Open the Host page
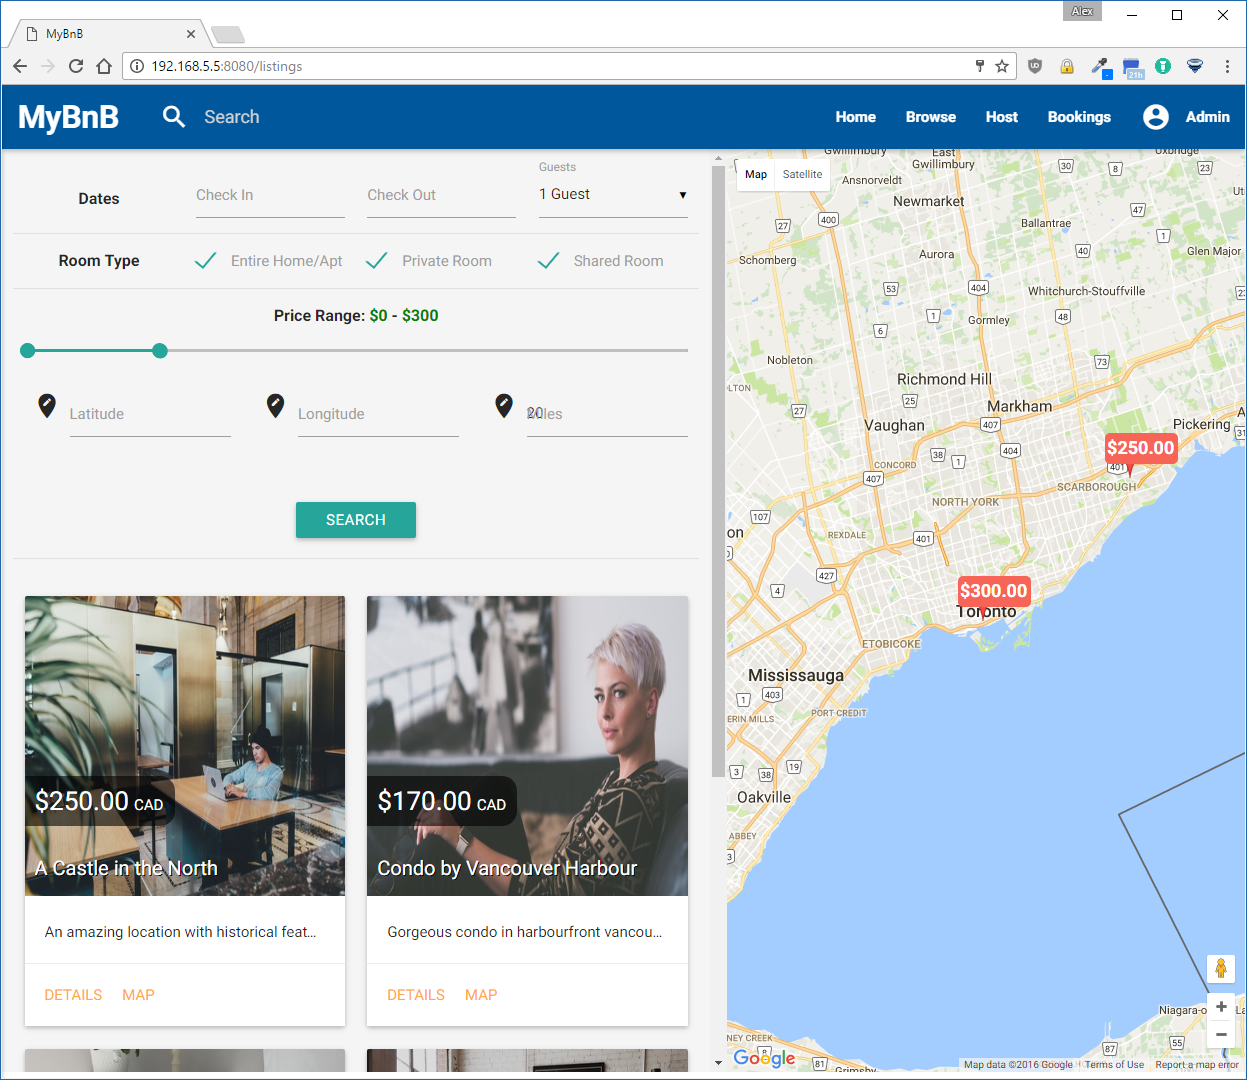The width and height of the screenshot is (1247, 1080). coord(1002,117)
